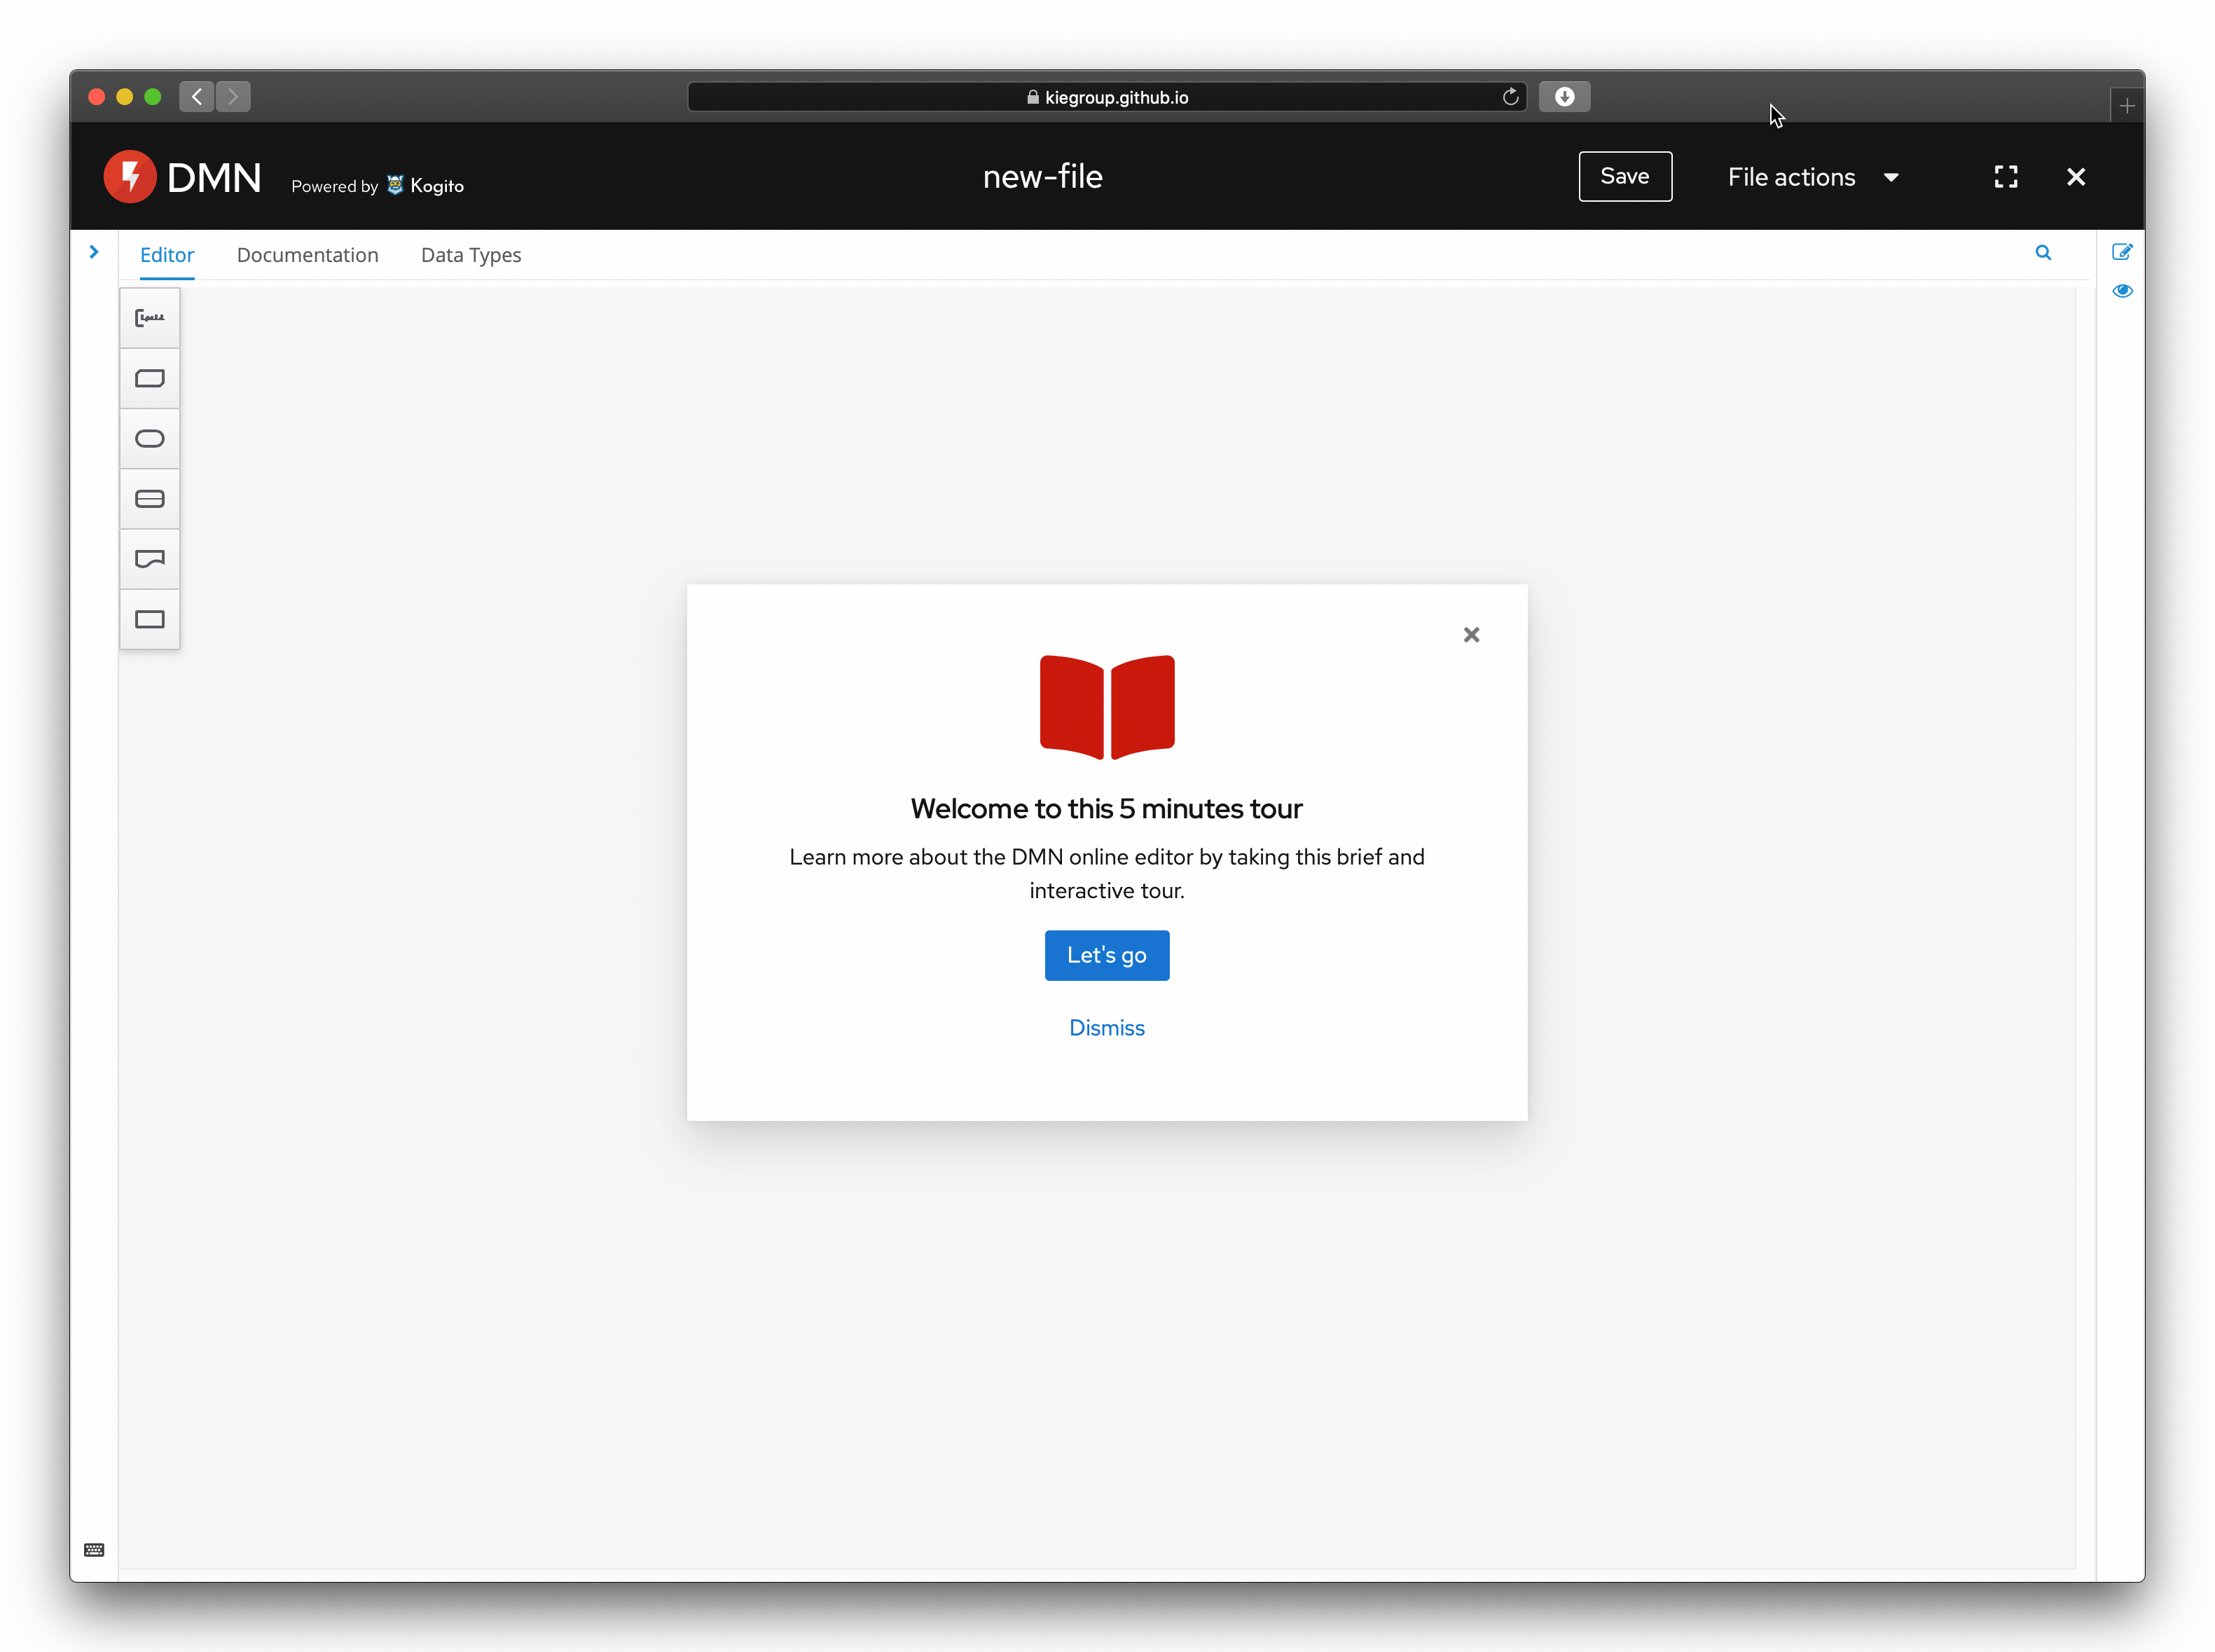Select the Input Data node tool

(x=150, y=439)
